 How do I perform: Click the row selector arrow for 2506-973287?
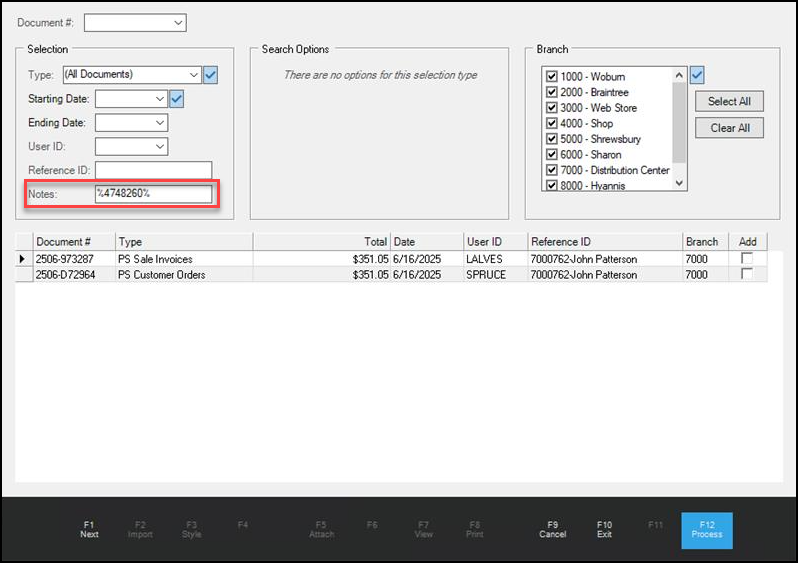(x=23, y=259)
